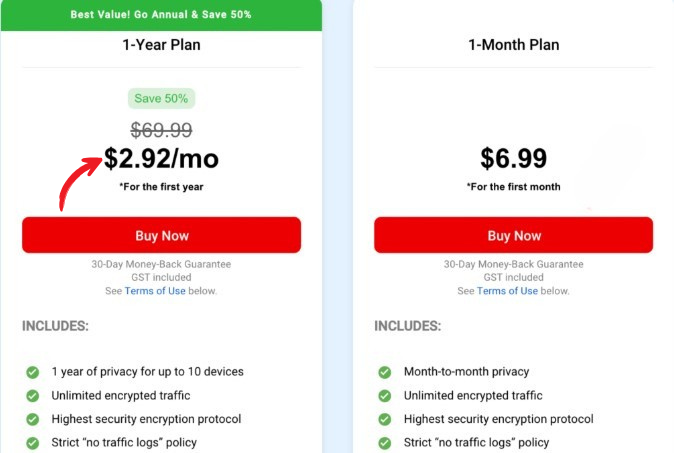Viewport: 674px width, 453px height.
Task: Click the 'Best Value! Go Annual' banner
Action: tap(161, 15)
